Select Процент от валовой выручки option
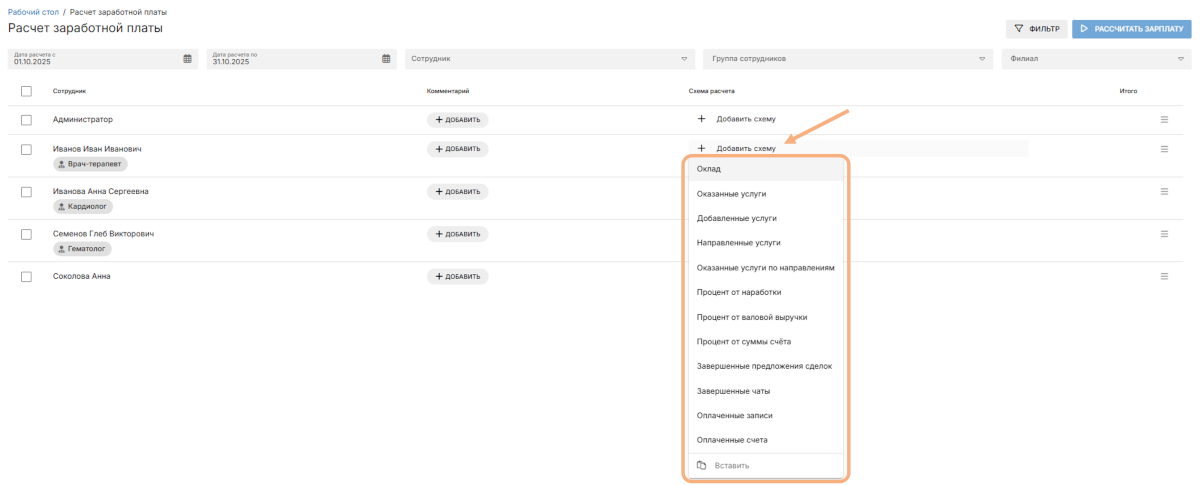Viewport: 1200px width, 485px height. 766,317
